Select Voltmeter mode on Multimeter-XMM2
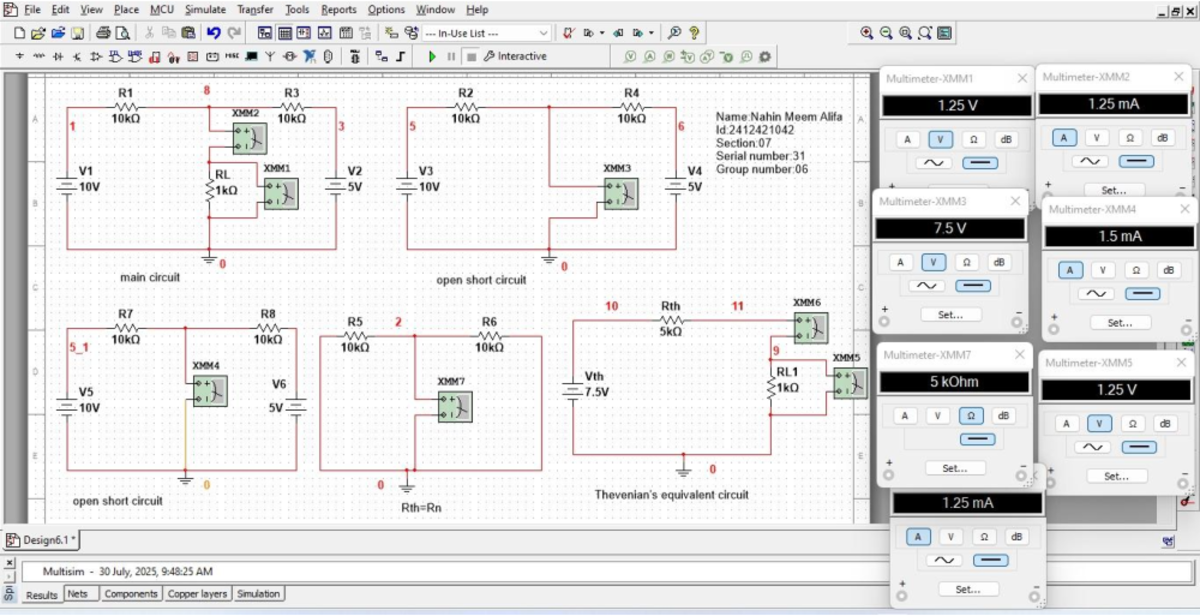Viewport: 1200px width, 616px height. [x=1097, y=138]
